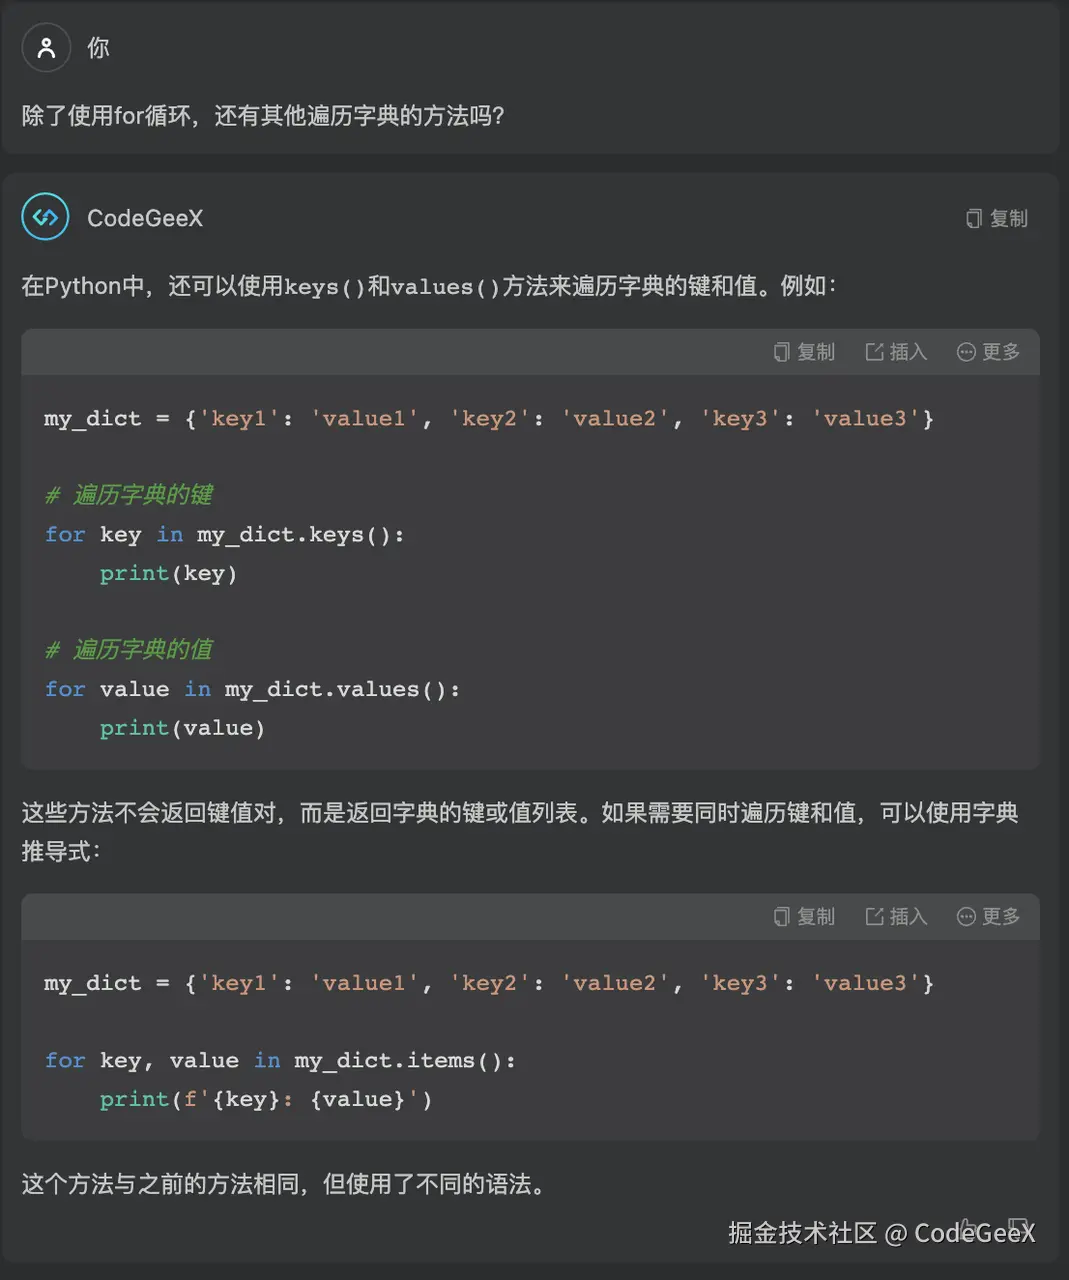This screenshot has height=1280, width=1069.
Task: Click the user avatar icon beside 你
Action: (x=46, y=47)
